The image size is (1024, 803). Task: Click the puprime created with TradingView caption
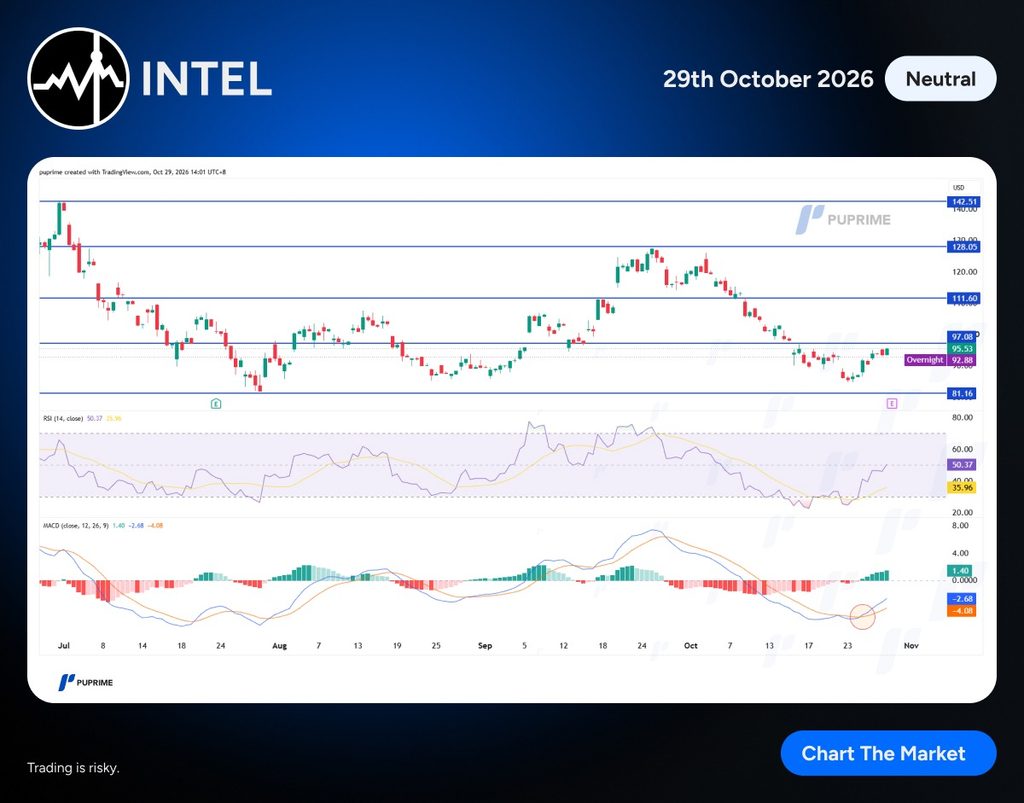coord(133,172)
